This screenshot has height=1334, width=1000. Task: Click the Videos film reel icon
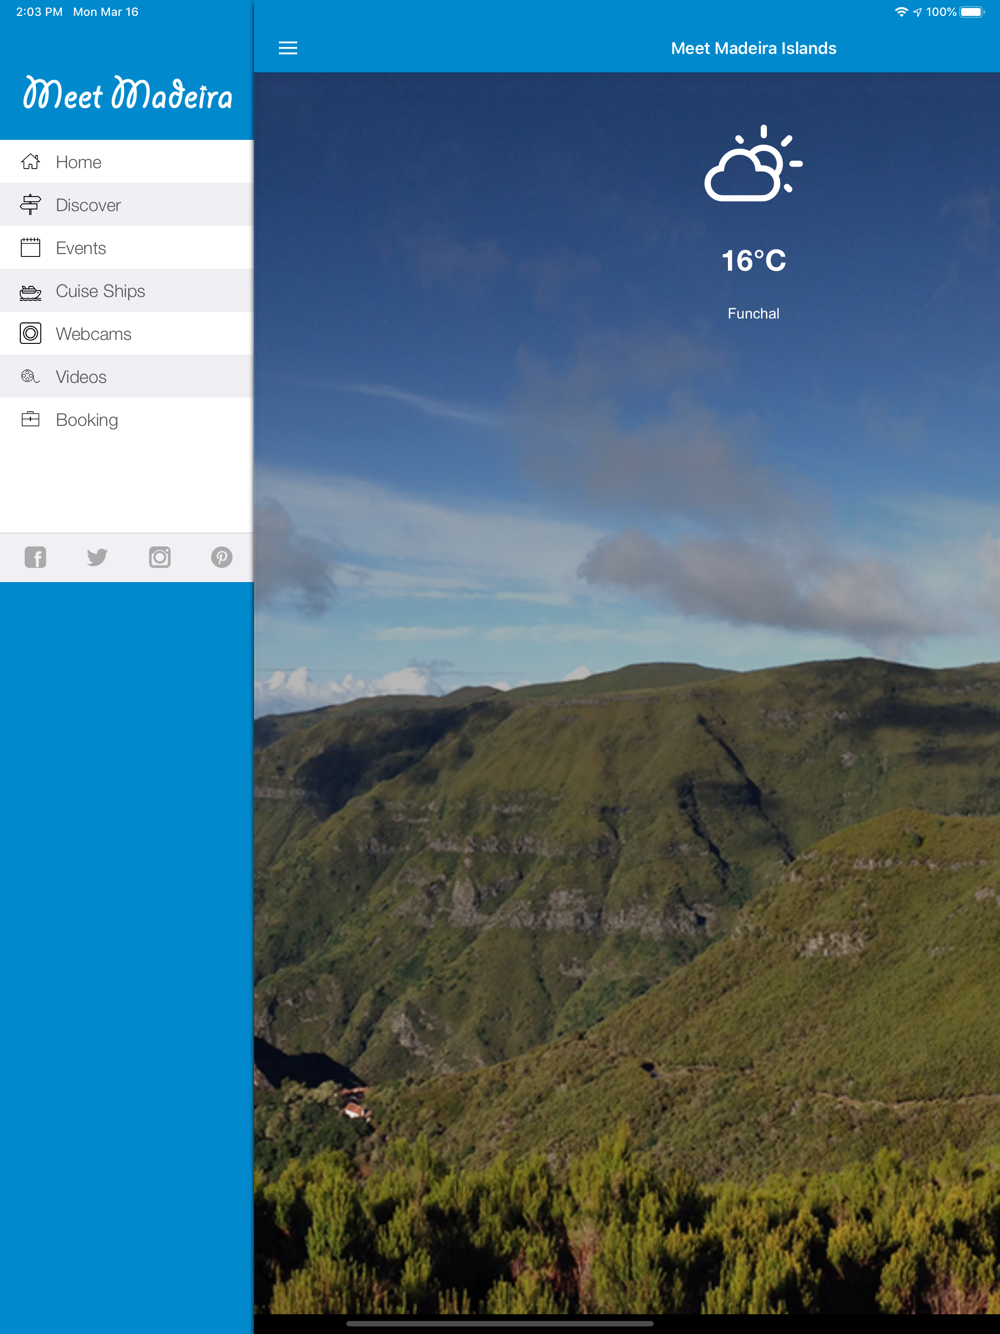[x=30, y=376]
